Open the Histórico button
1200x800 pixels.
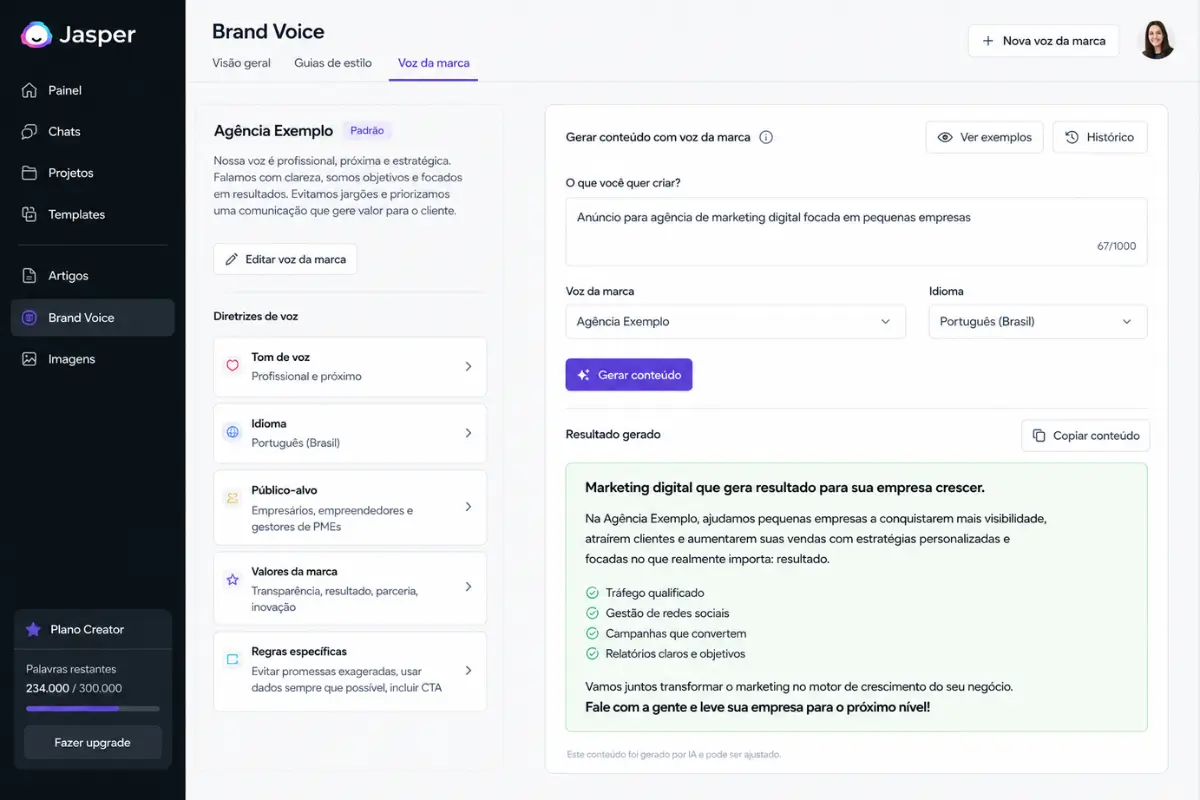[x=1100, y=137]
